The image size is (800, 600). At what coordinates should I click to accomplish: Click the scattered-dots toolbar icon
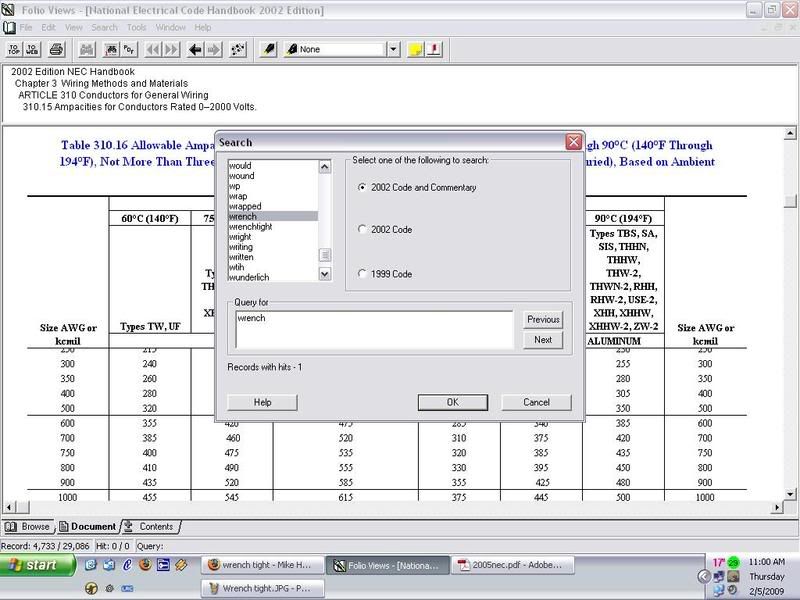point(238,49)
